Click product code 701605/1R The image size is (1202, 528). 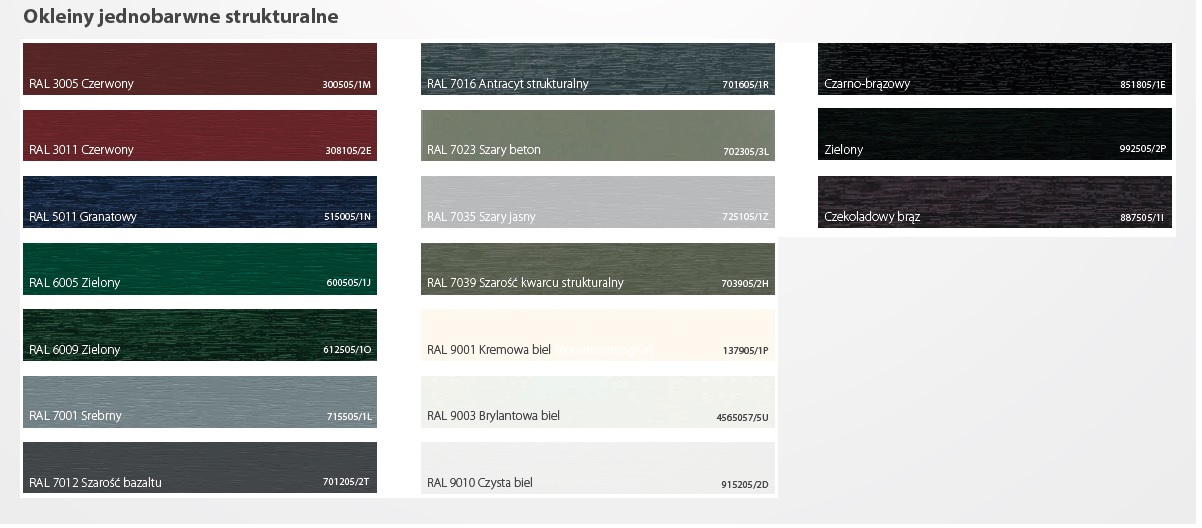[745, 85]
